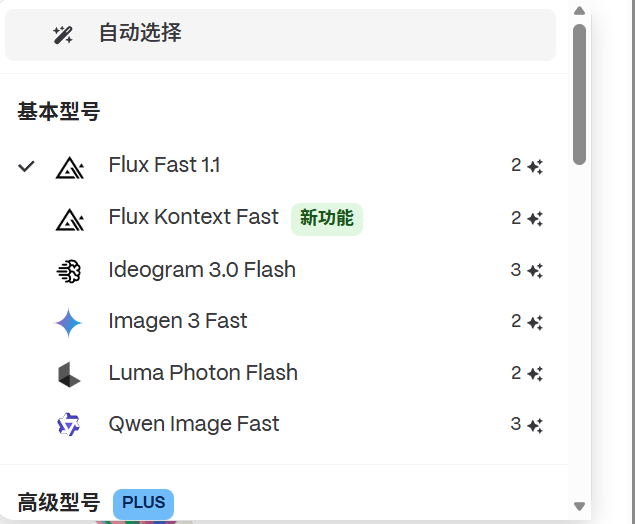The image size is (635, 524).
Task: Click the scrollbar down arrow
Action: coord(579,507)
